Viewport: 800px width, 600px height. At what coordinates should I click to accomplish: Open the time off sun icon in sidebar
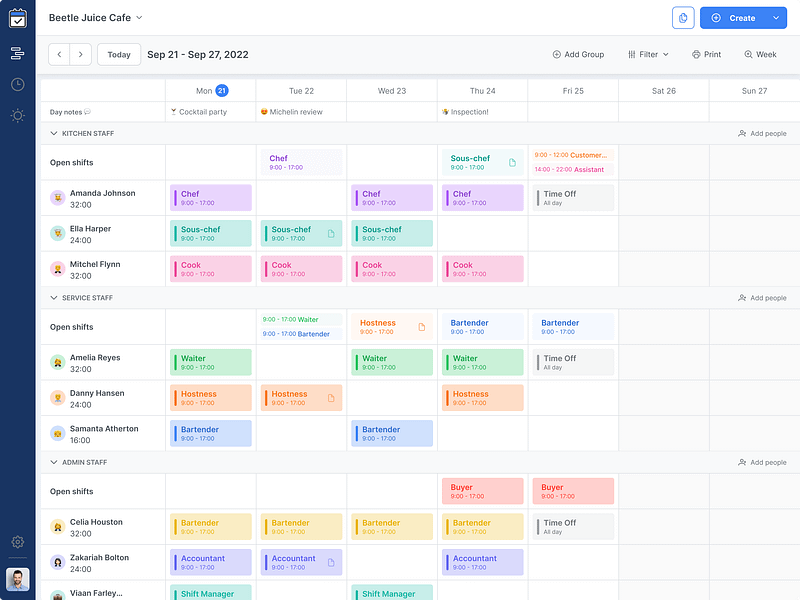(x=18, y=115)
